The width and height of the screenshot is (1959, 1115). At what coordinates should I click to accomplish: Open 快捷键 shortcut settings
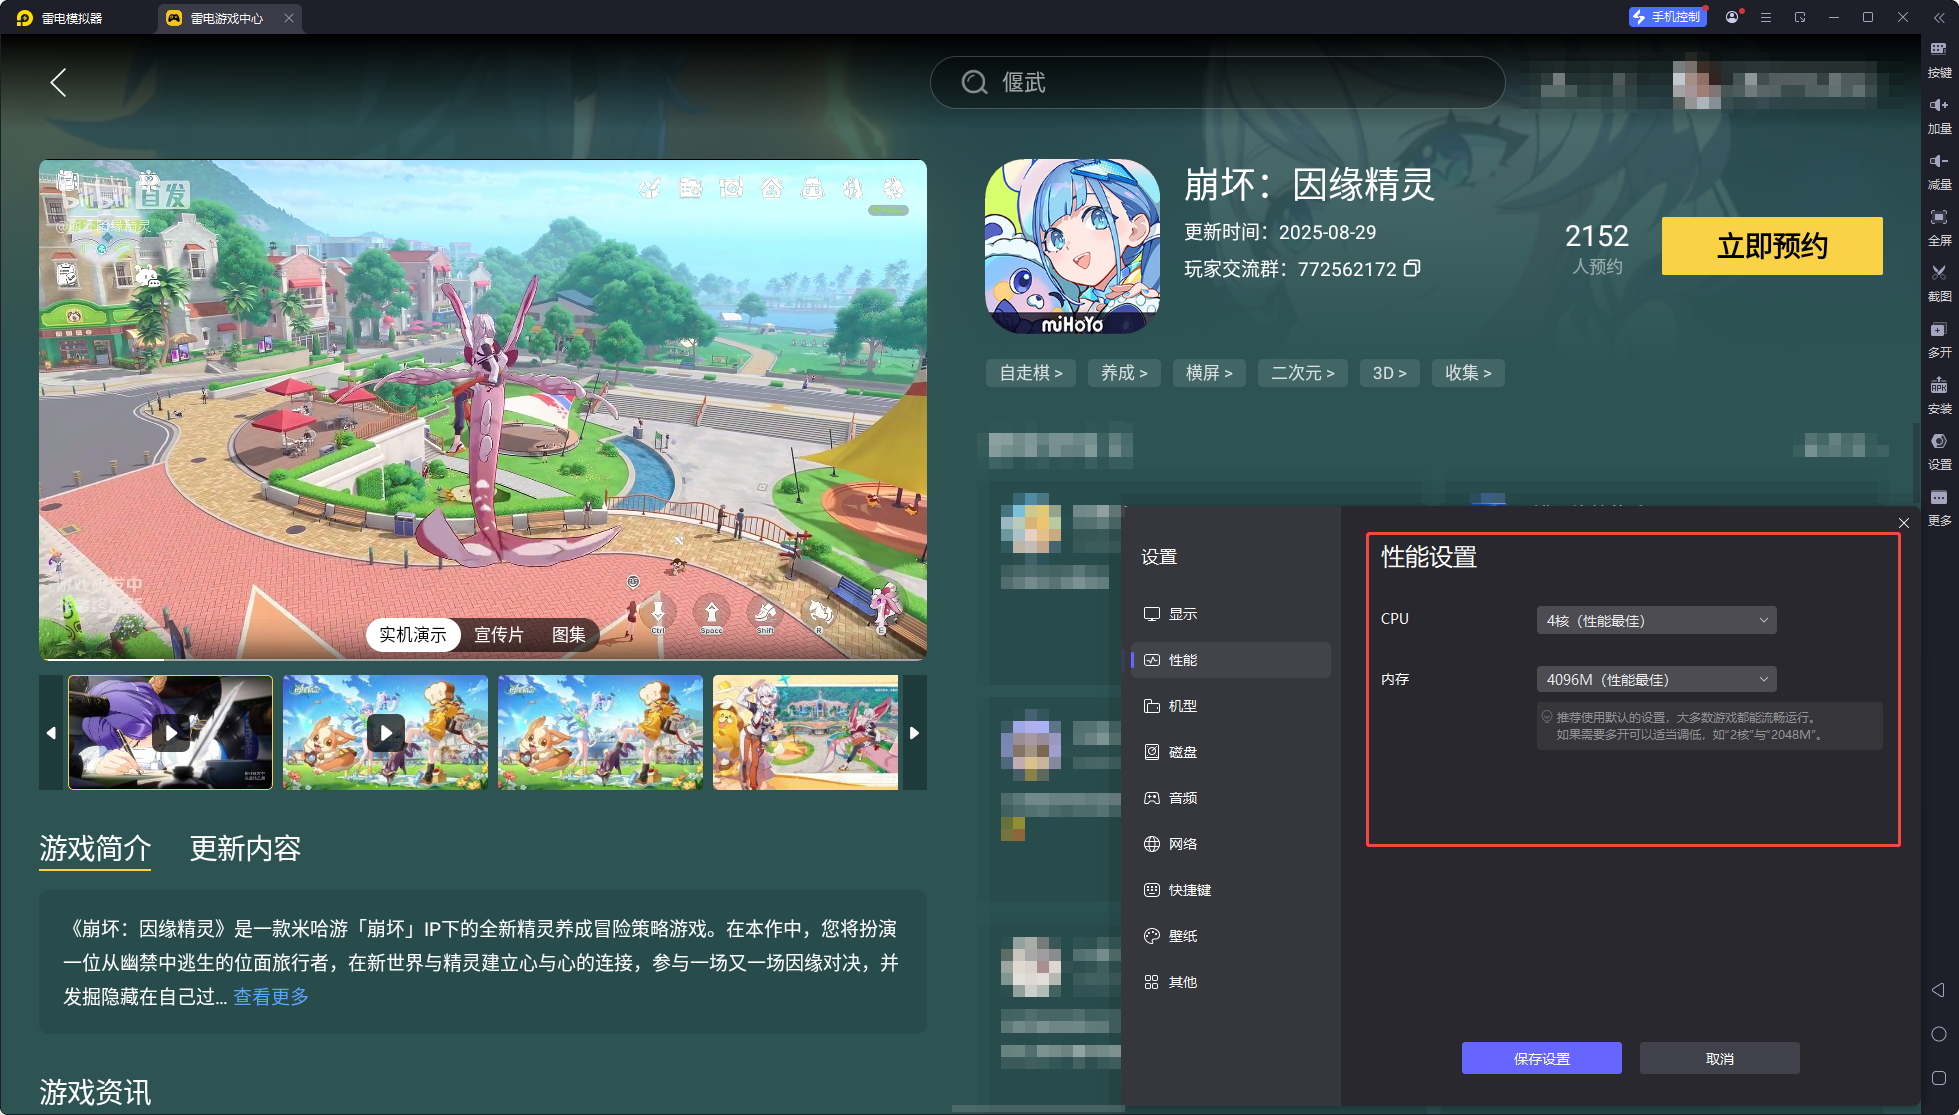tap(1231, 890)
